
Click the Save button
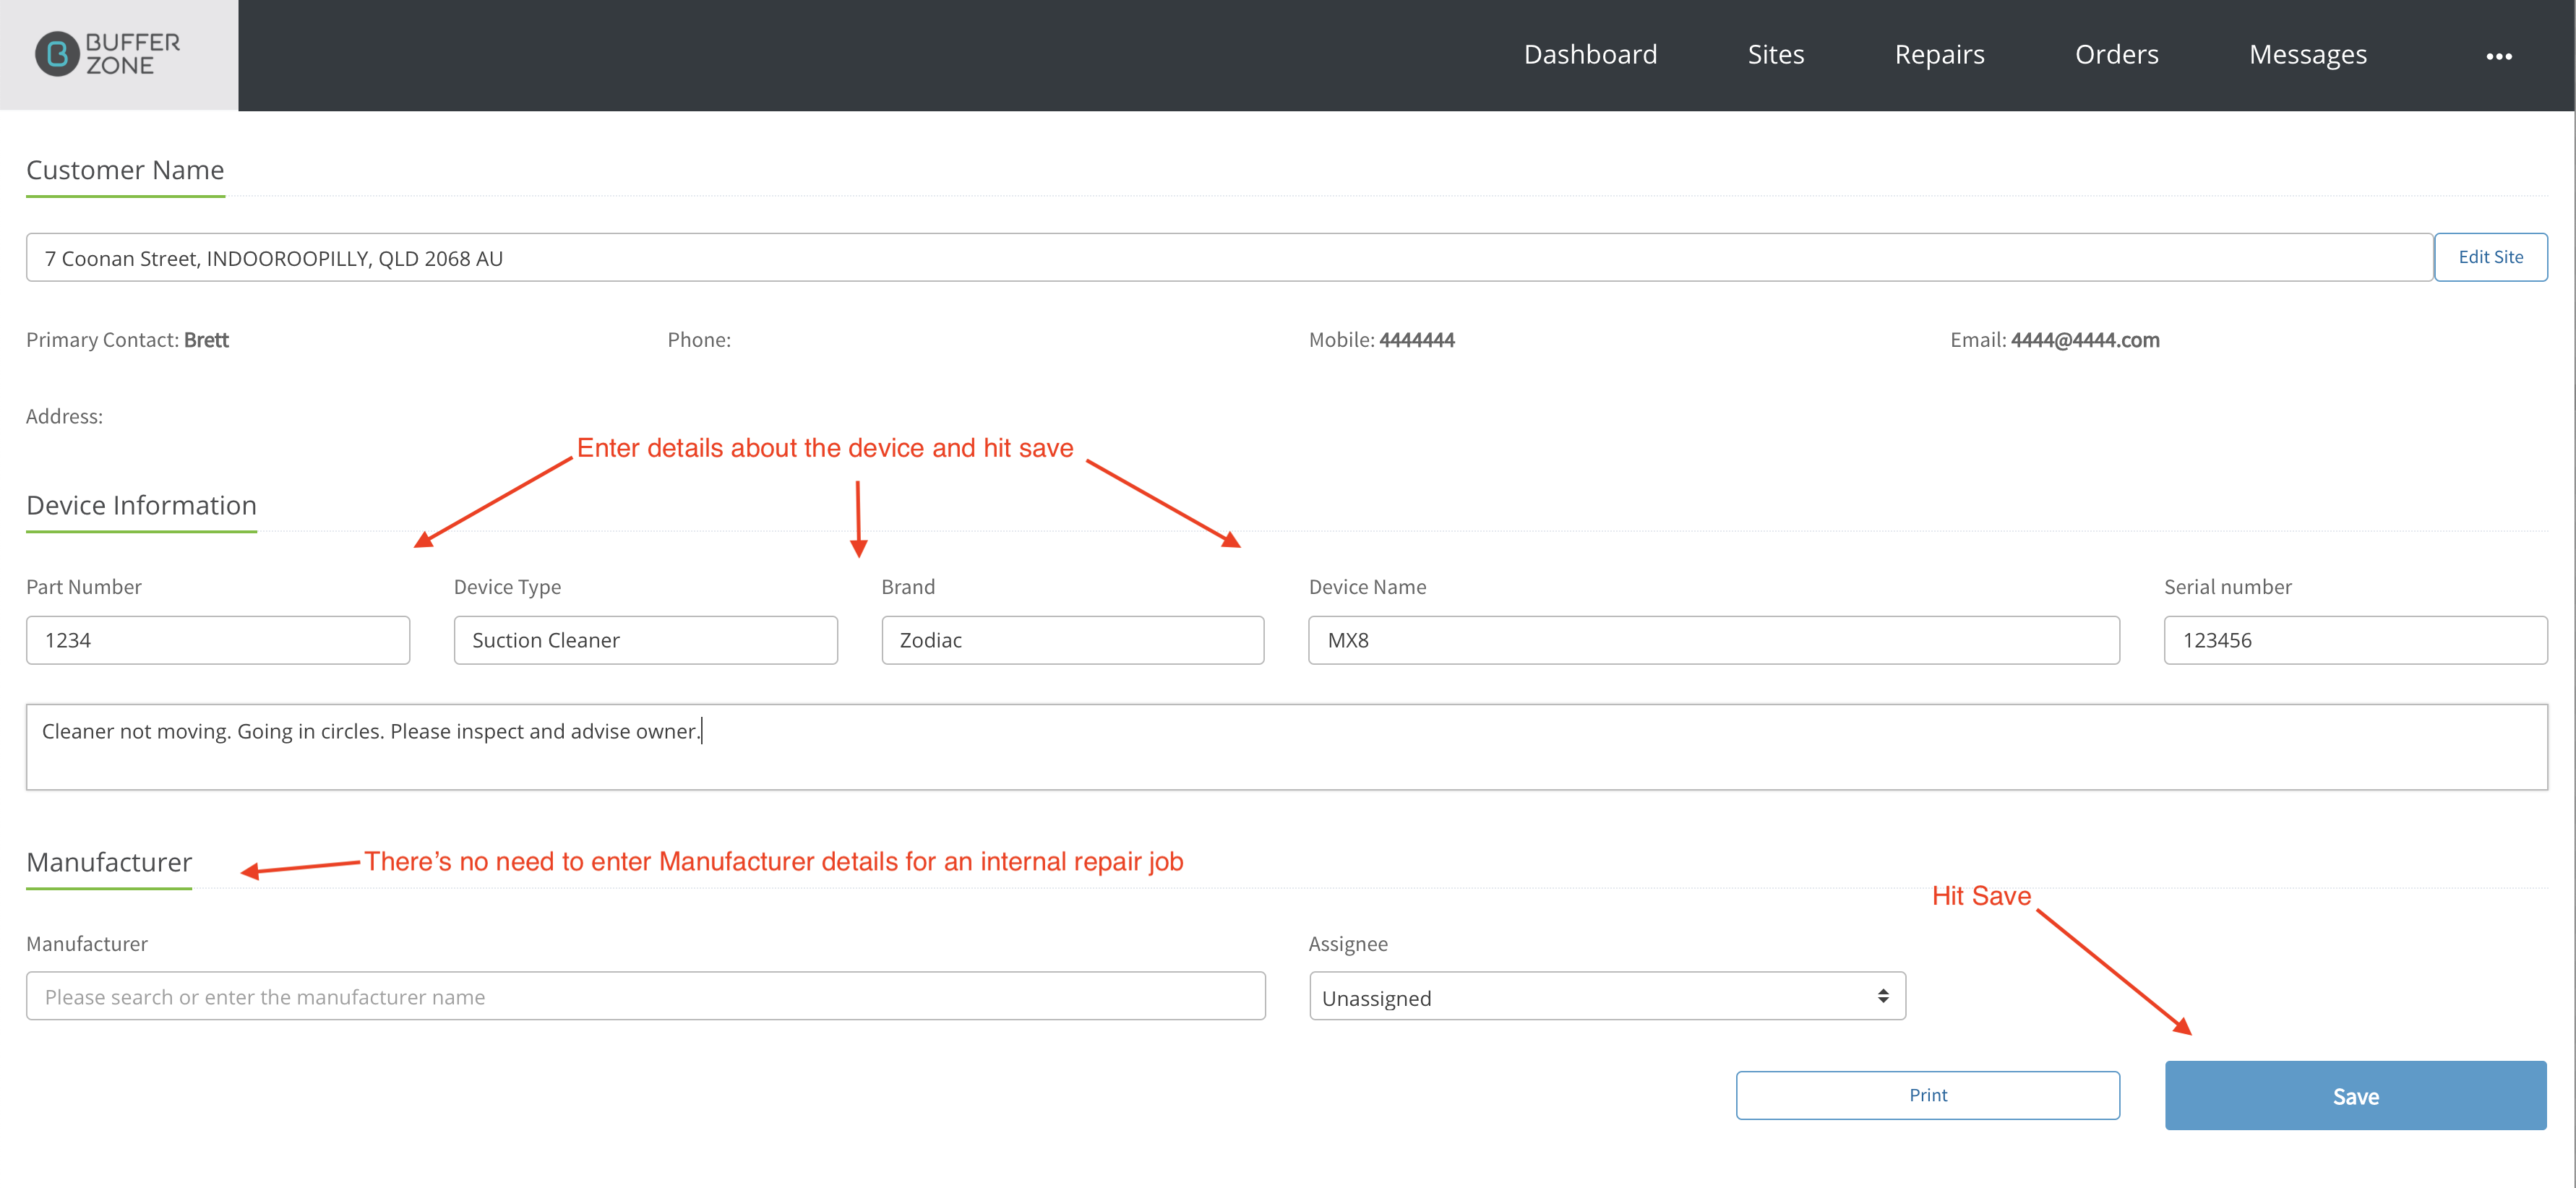[2355, 1095]
